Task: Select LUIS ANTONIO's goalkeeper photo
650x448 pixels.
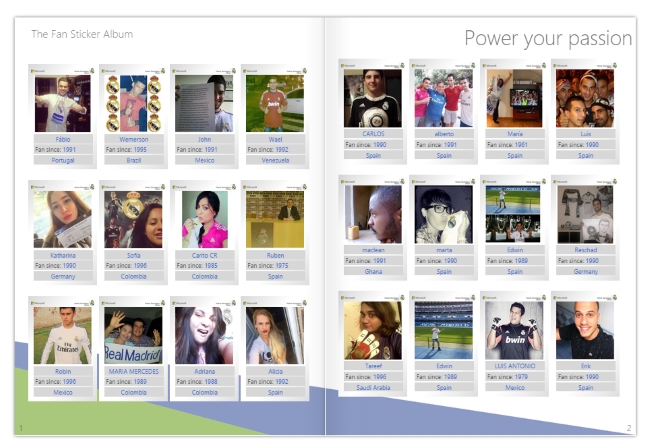Action: point(514,330)
